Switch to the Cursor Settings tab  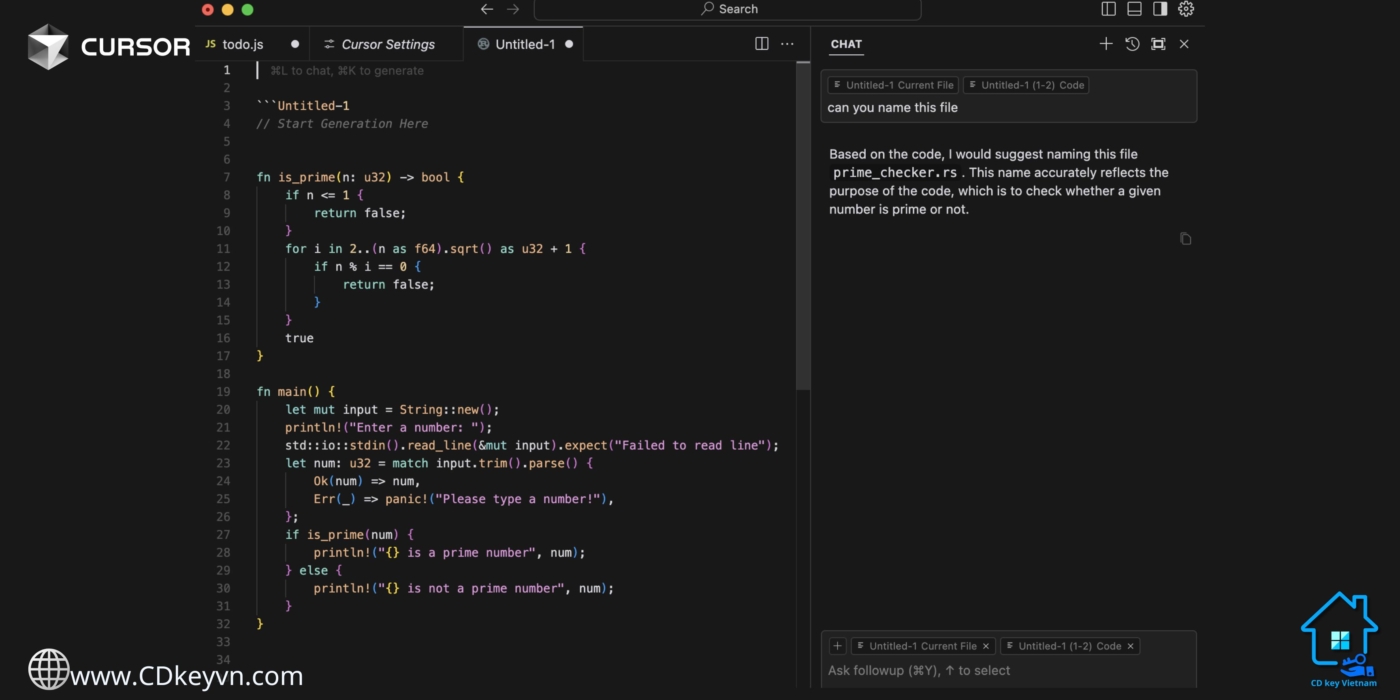[x=387, y=44]
